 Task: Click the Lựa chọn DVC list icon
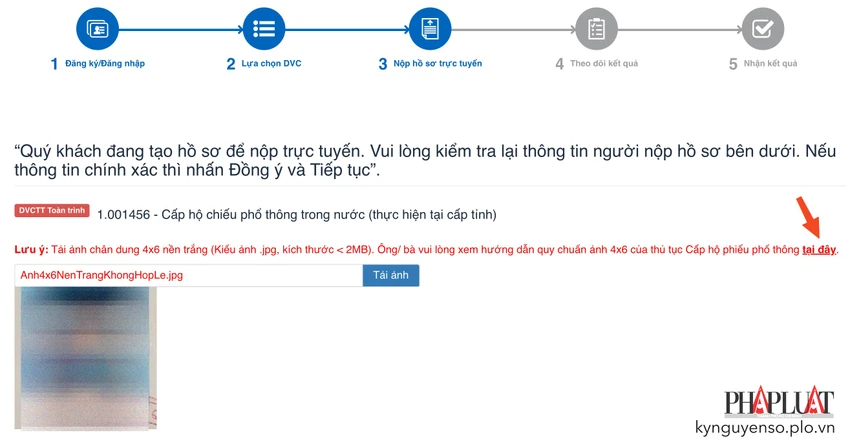pos(264,29)
